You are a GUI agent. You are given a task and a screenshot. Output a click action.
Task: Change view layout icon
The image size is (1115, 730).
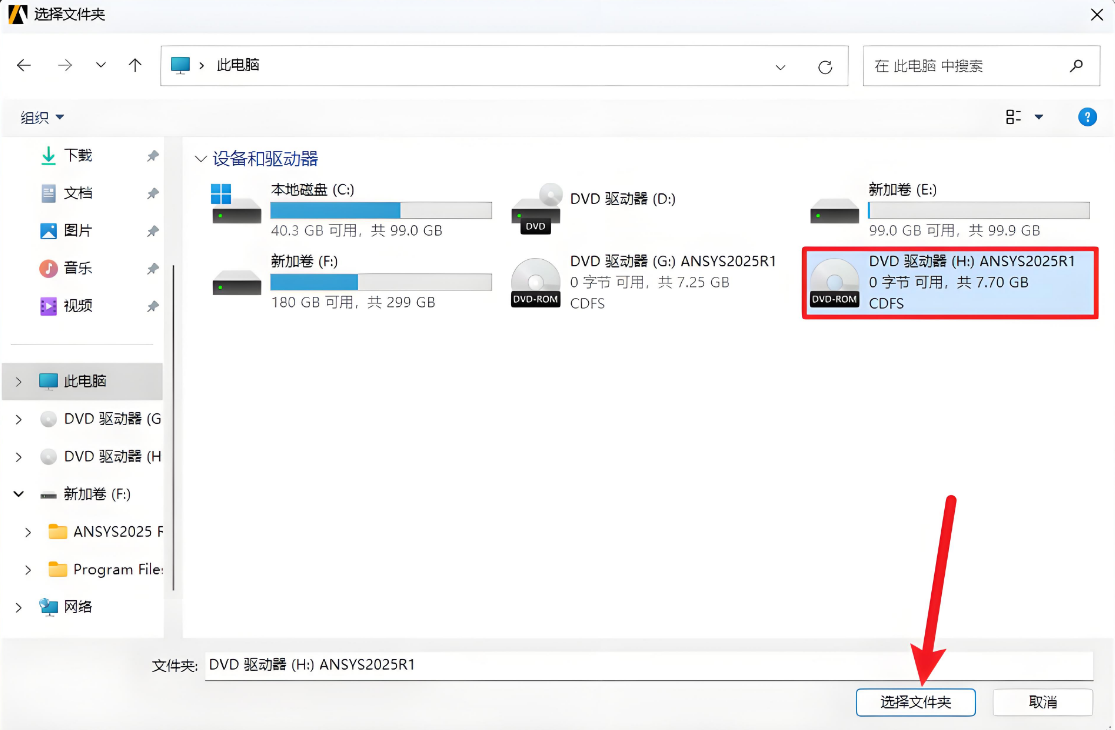(1013, 117)
